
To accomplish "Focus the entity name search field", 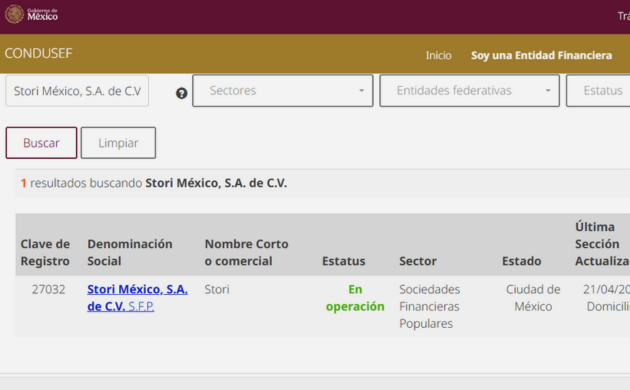I will point(77,91).
